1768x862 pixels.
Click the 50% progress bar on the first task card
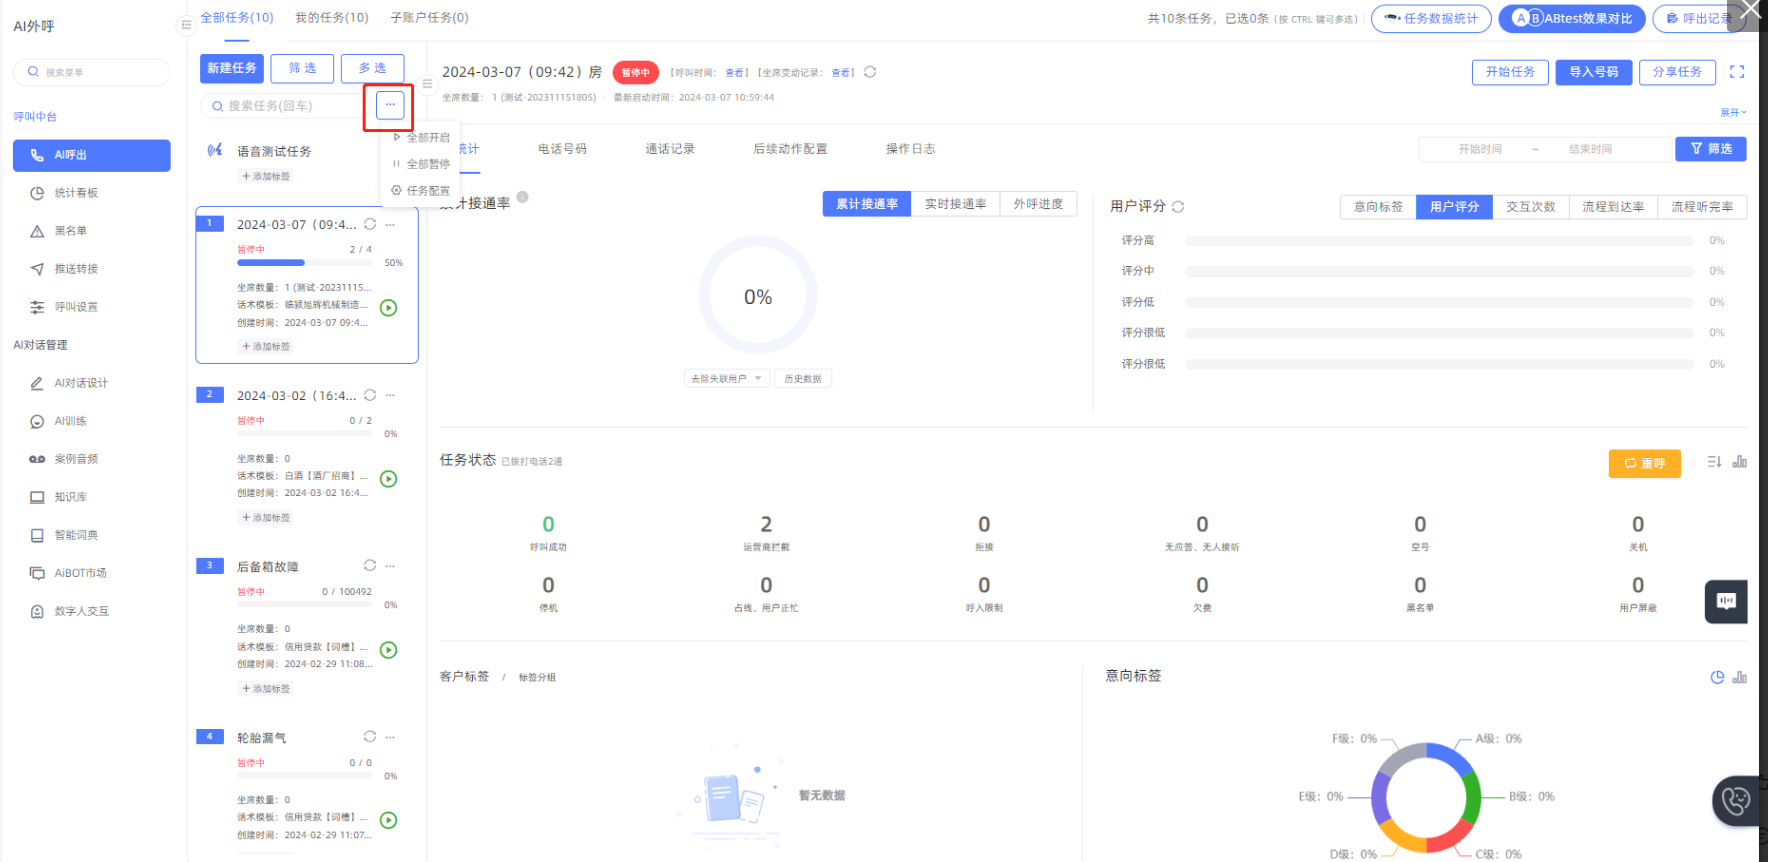pos(304,263)
